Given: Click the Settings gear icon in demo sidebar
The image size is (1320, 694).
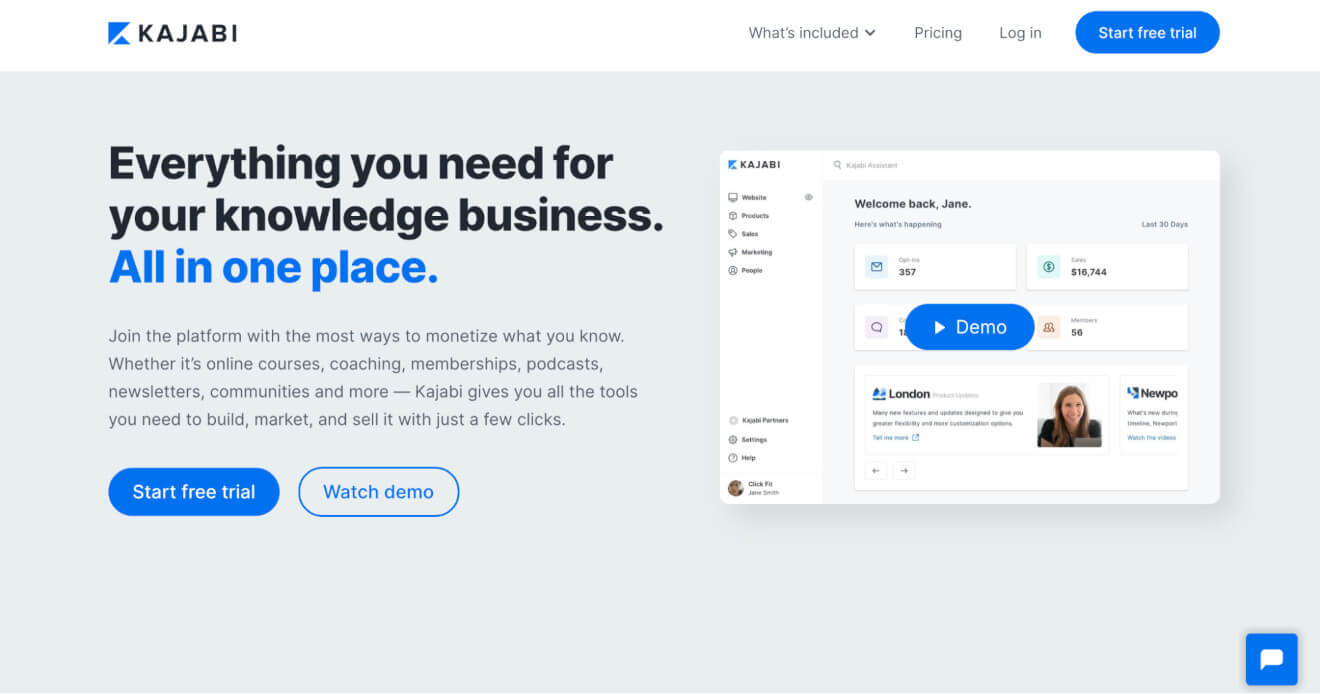Looking at the screenshot, I should (x=733, y=440).
